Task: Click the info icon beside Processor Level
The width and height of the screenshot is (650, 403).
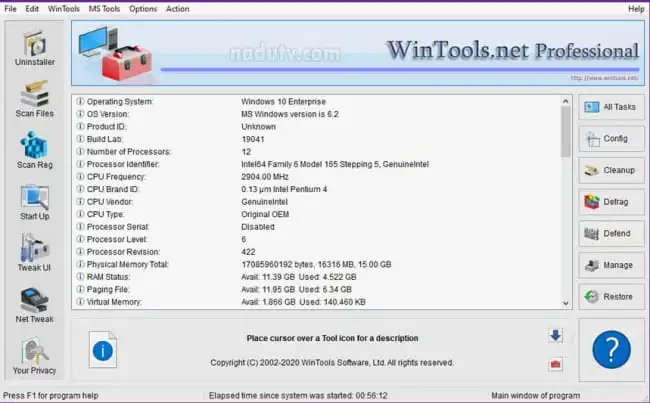Action: [x=80, y=239]
